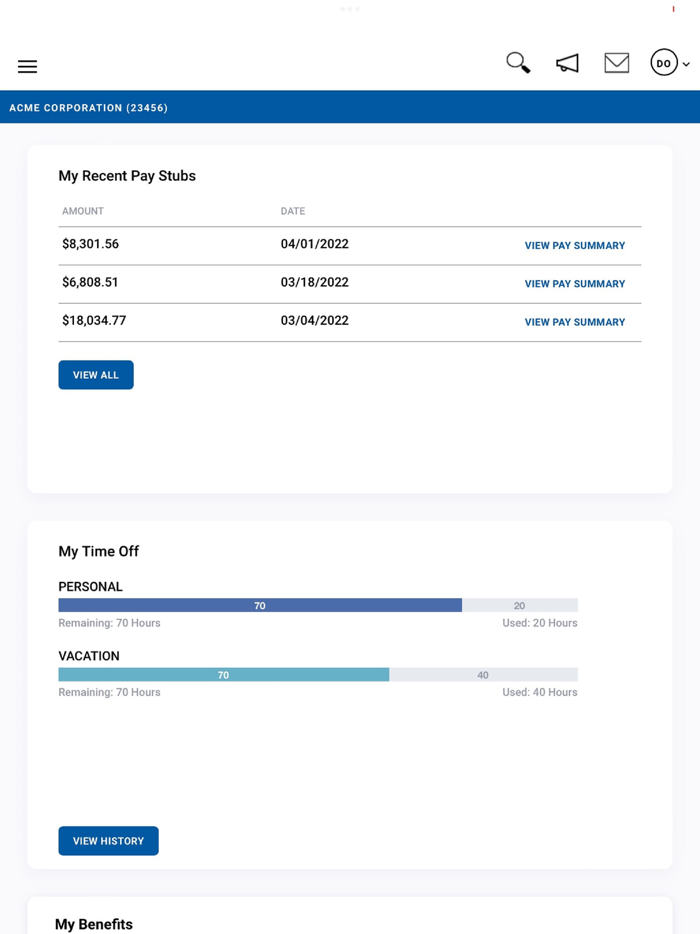Click the DATE column header
Image resolution: width=700 pixels, height=934 pixels.
coord(293,211)
